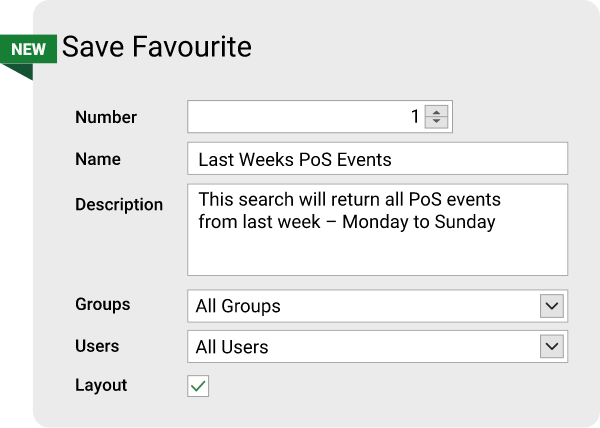
Task: Click the Users label
Action: [97, 346]
